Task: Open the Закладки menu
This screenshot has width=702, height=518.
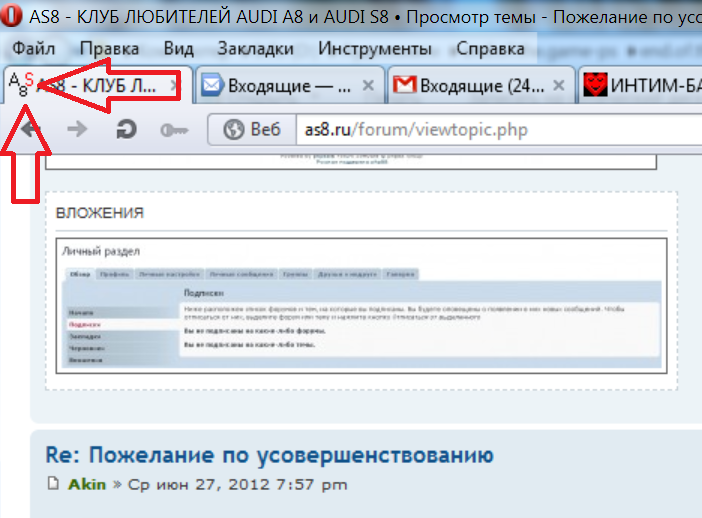Action: 256,49
